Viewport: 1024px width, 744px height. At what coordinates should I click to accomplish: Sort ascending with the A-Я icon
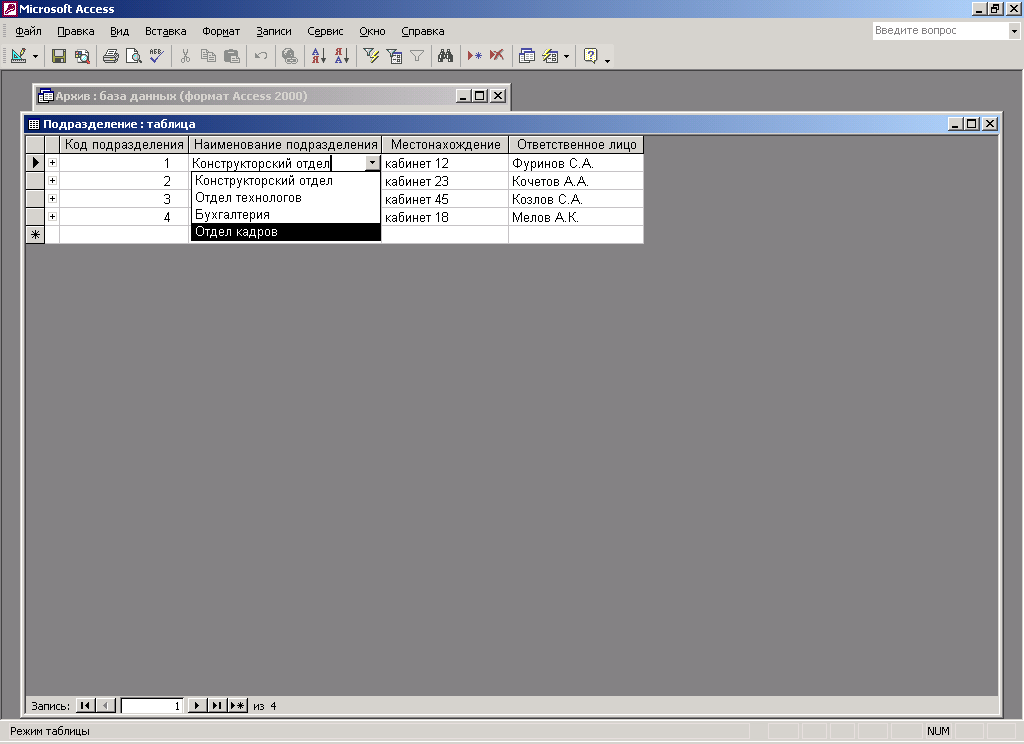pyautogui.click(x=319, y=56)
